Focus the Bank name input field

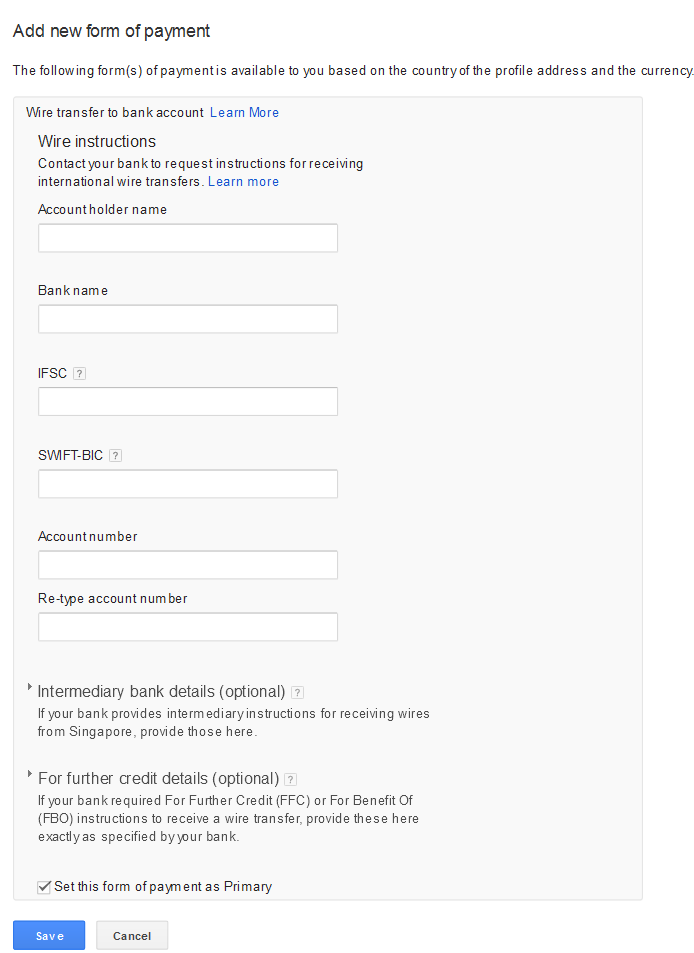(188, 319)
